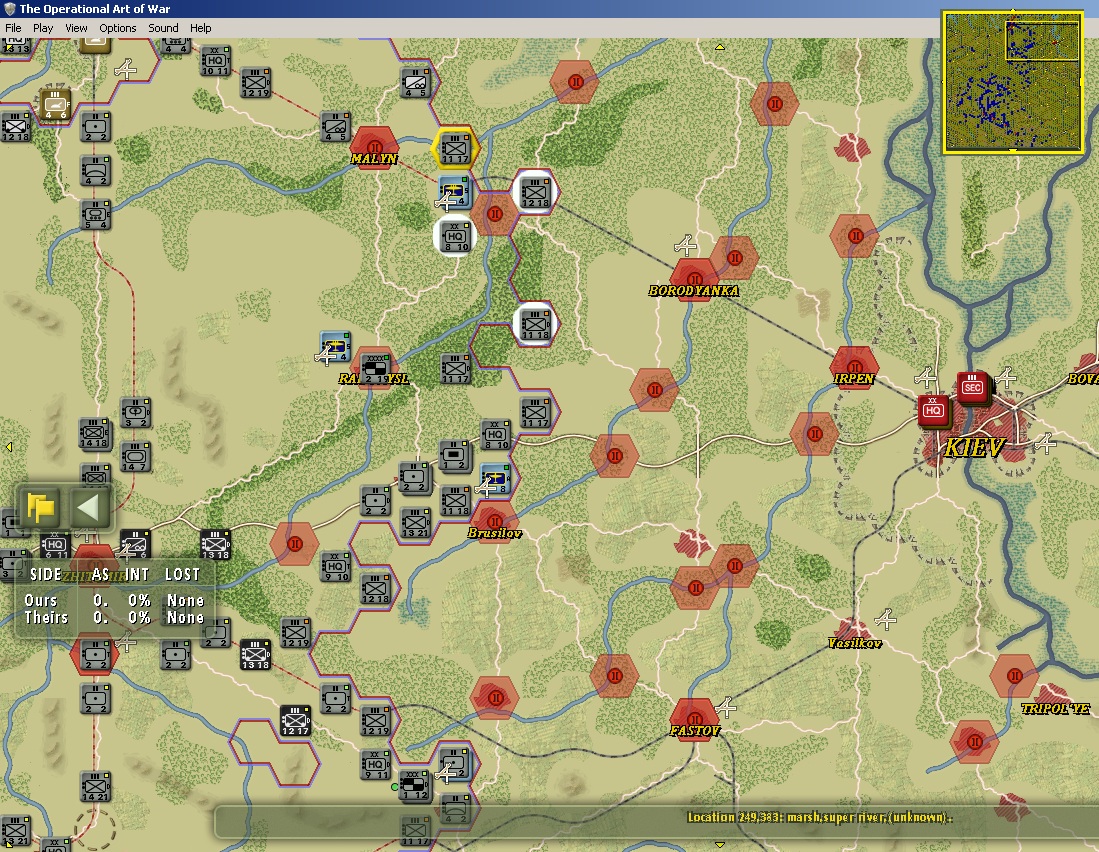1099x852 pixels.
Task: Select the 14-7 unit
Action: [x=135, y=457]
